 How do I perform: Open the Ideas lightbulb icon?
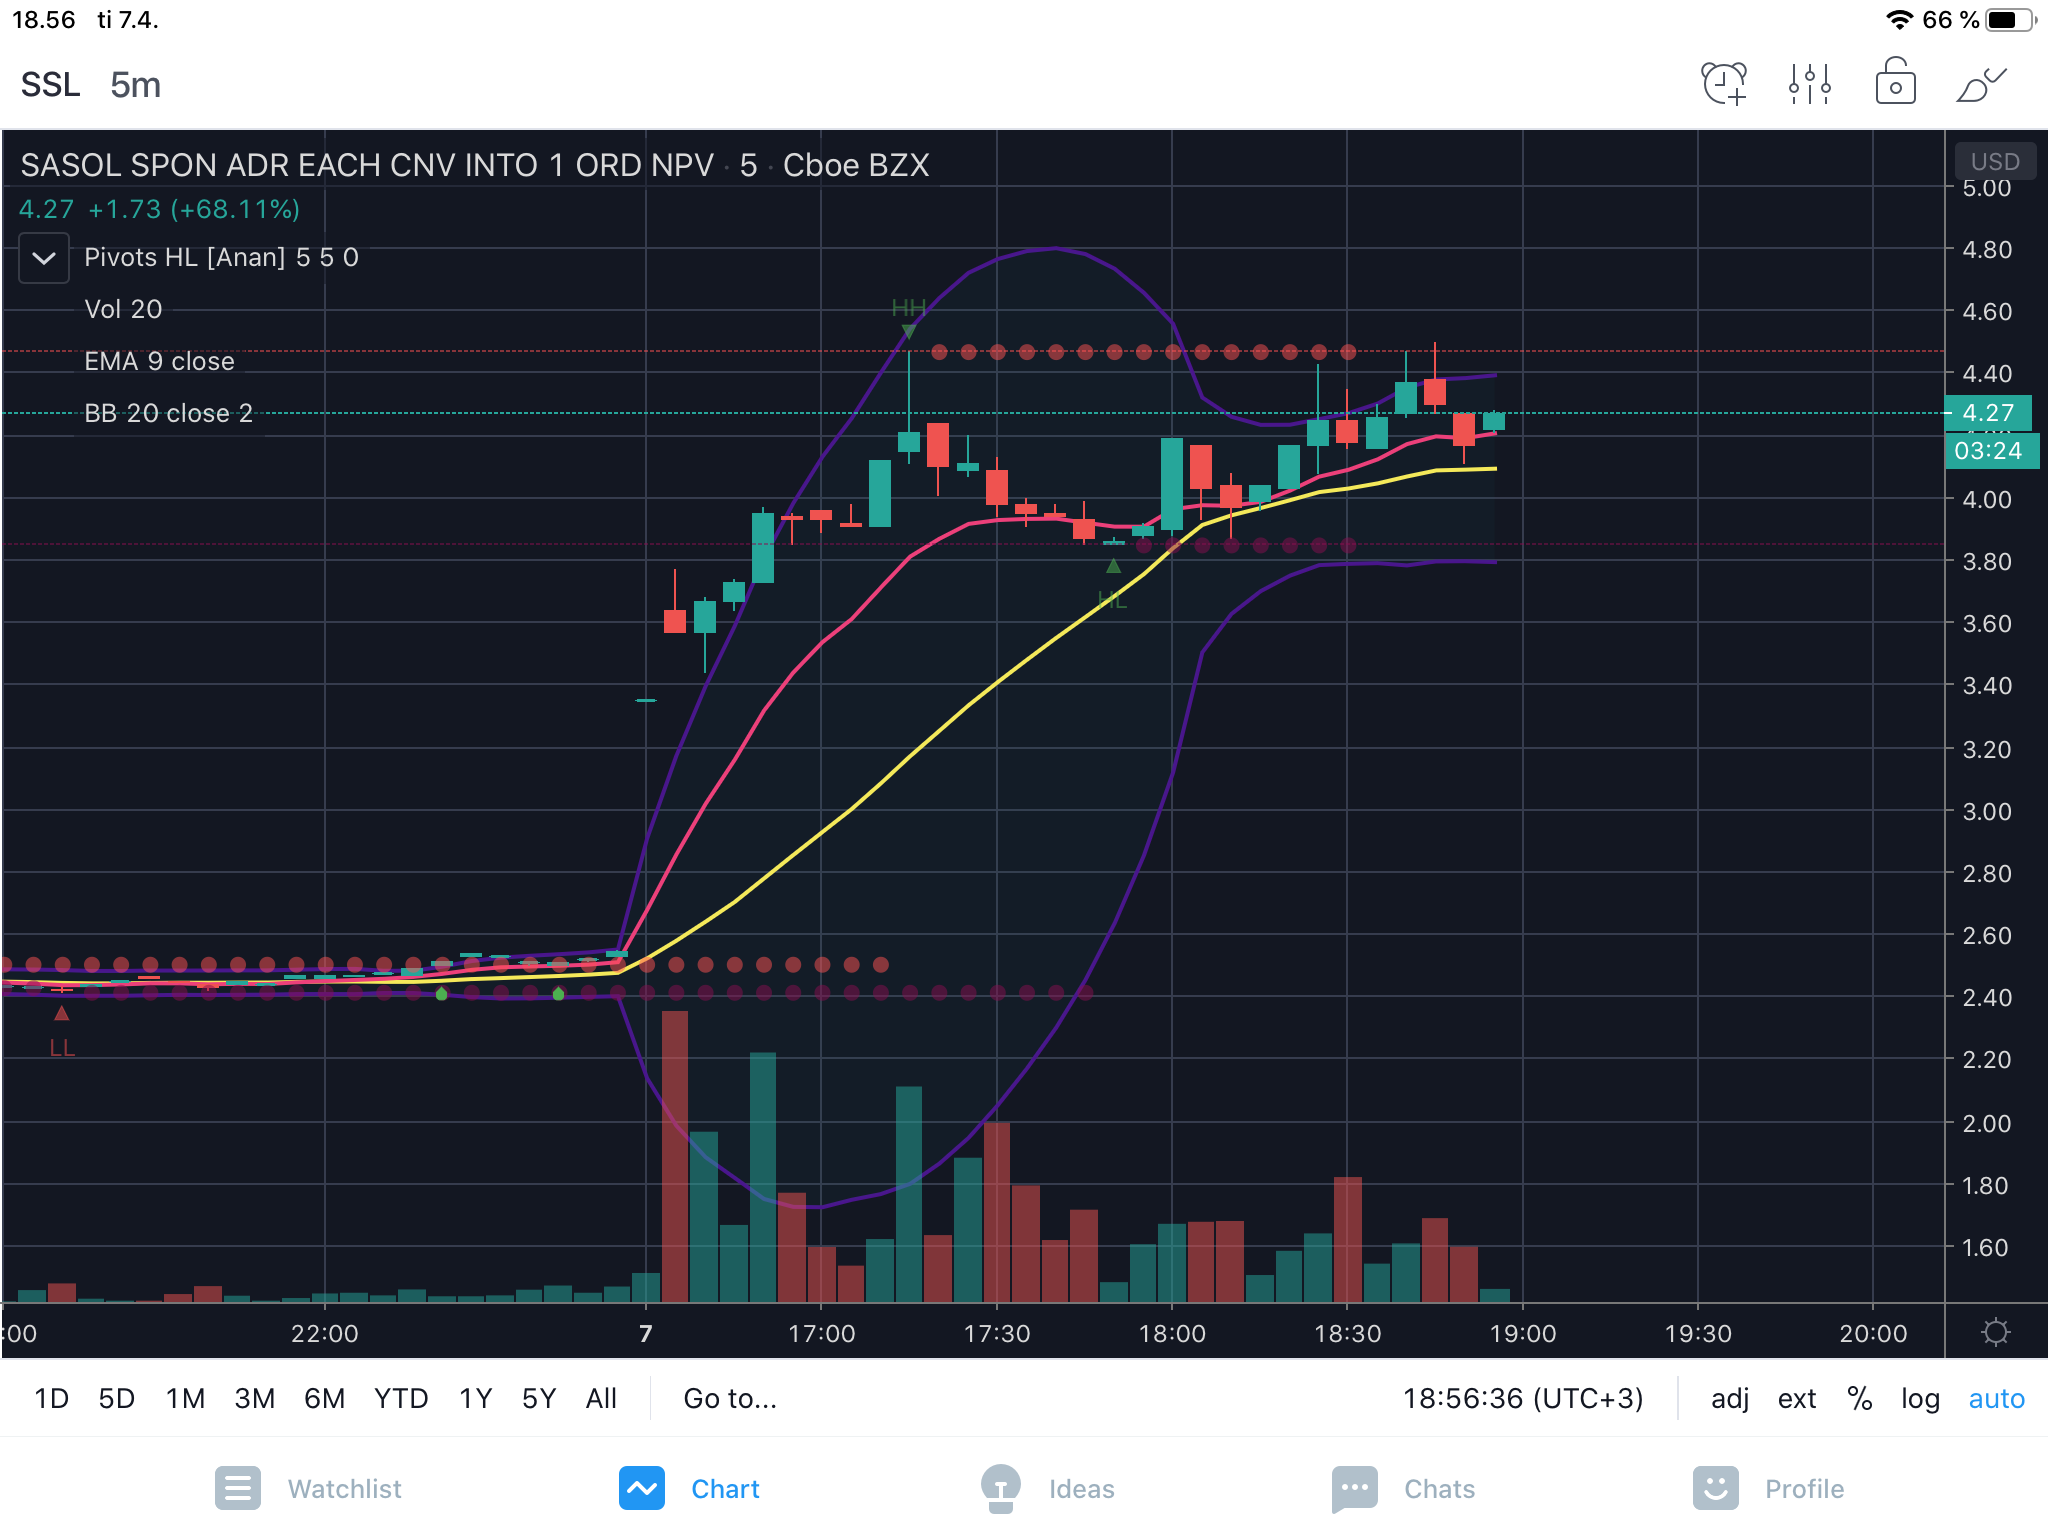click(1000, 1488)
